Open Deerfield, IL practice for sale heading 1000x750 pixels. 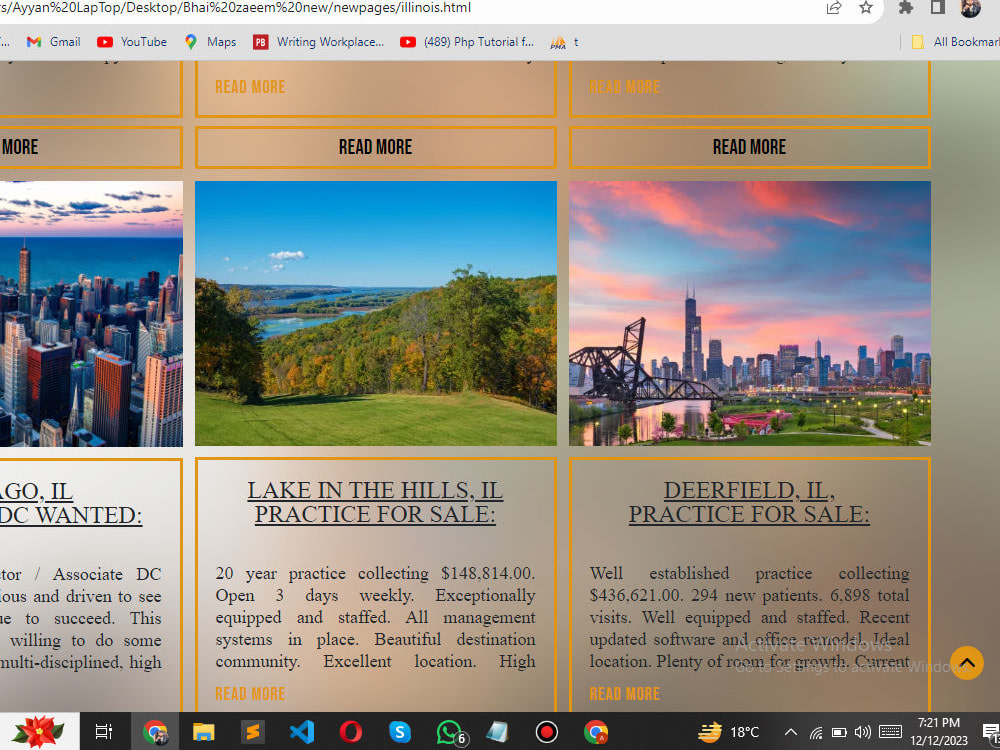coord(749,502)
